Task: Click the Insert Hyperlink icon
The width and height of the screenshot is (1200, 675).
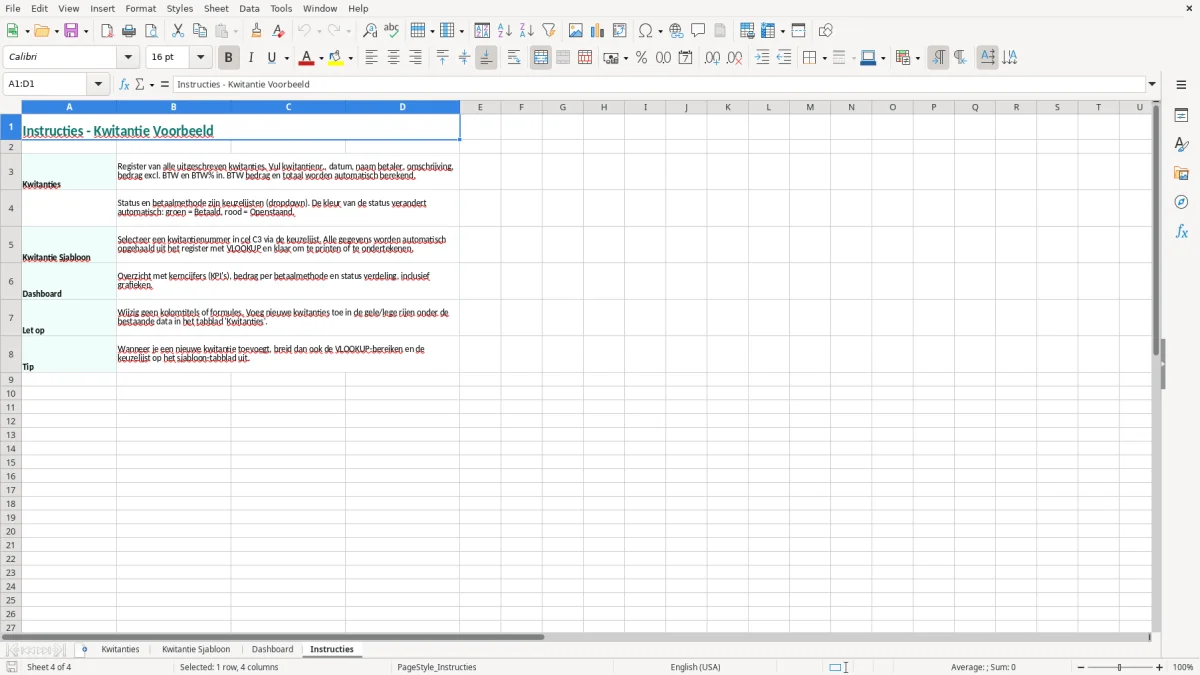Action: (676, 31)
